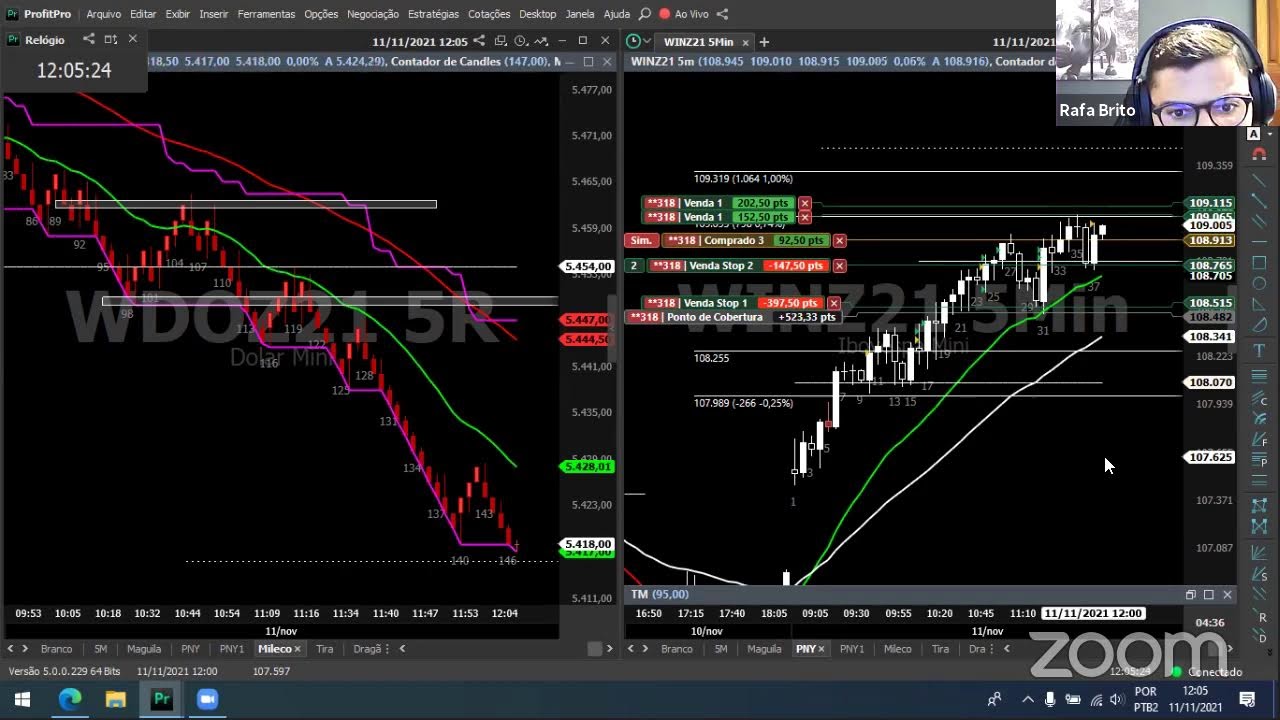
Task: Select the text annotation tool
Action: click(x=1259, y=350)
